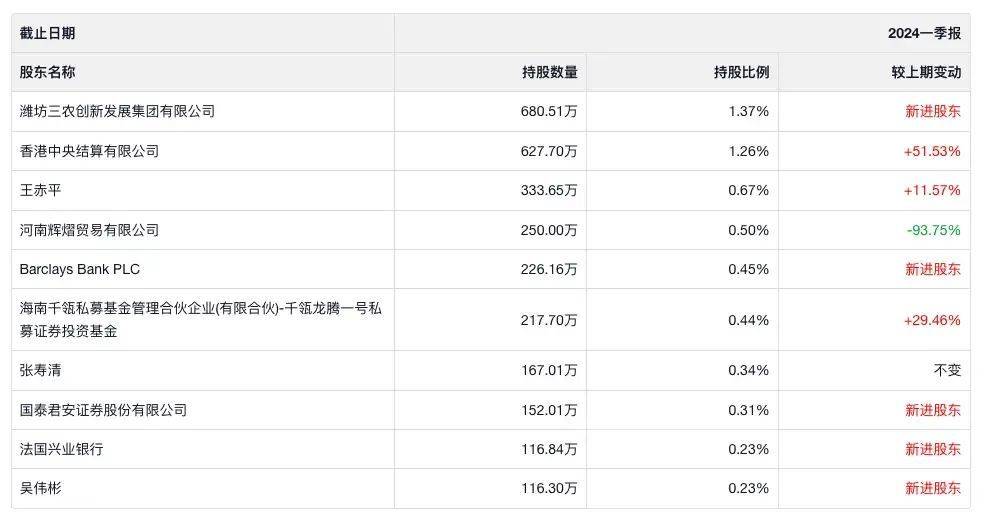Click the -93.75% change value
The width and height of the screenshot is (984, 515).
coord(934,230)
